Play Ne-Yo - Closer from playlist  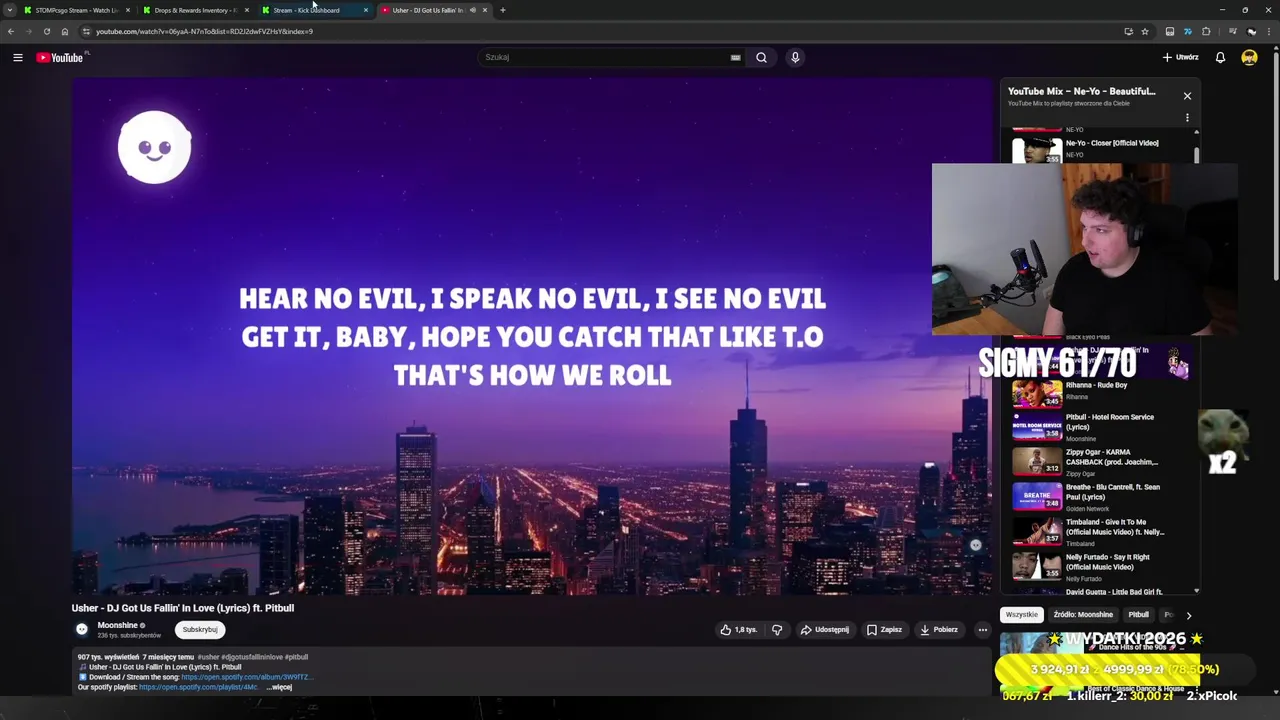tap(1100, 148)
